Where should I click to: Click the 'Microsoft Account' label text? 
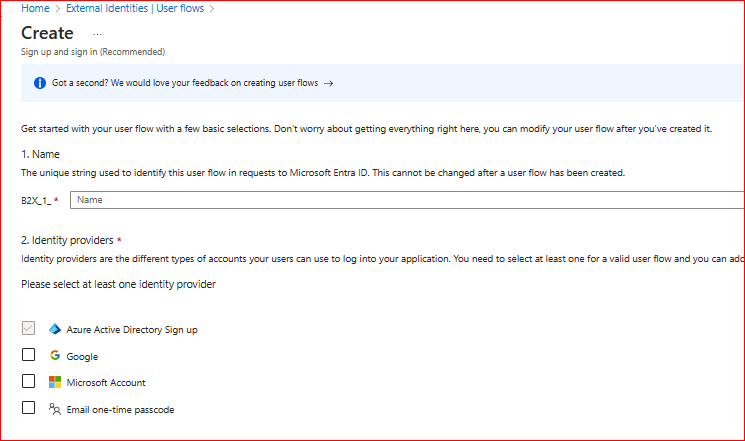point(106,383)
